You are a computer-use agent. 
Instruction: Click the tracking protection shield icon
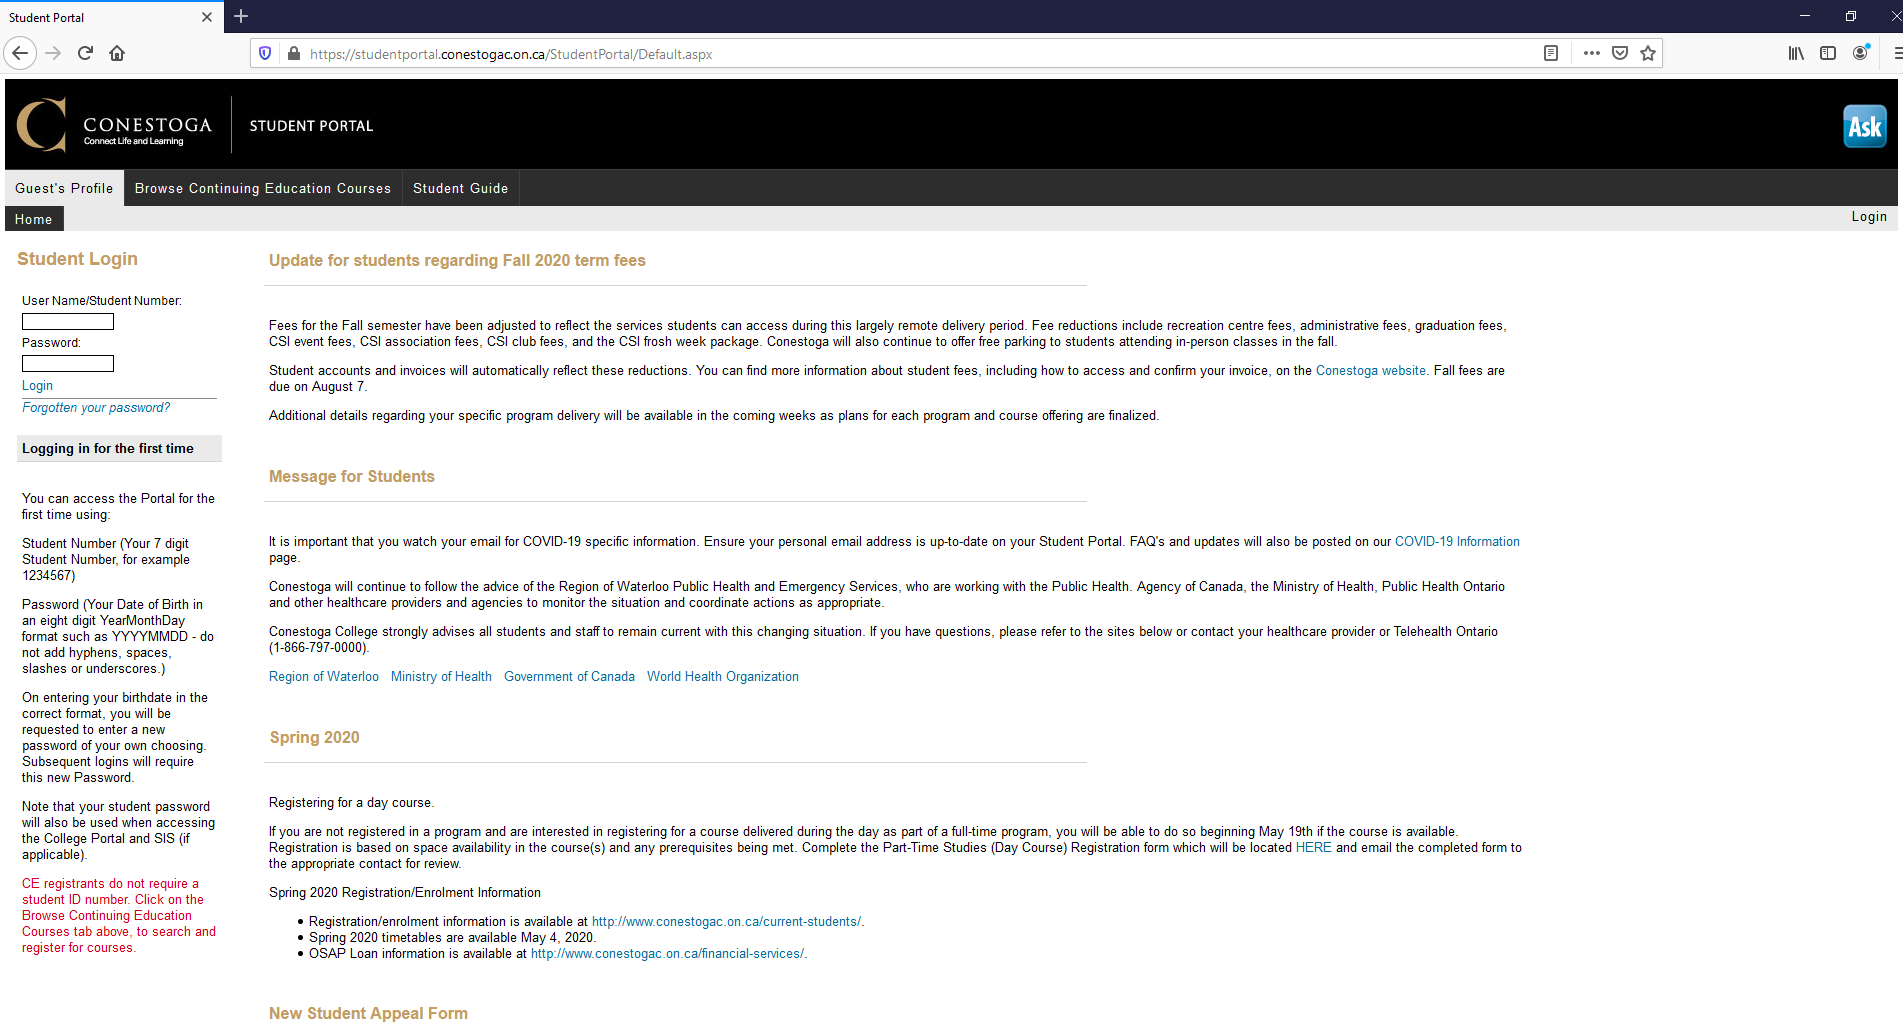[x=264, y=53]
